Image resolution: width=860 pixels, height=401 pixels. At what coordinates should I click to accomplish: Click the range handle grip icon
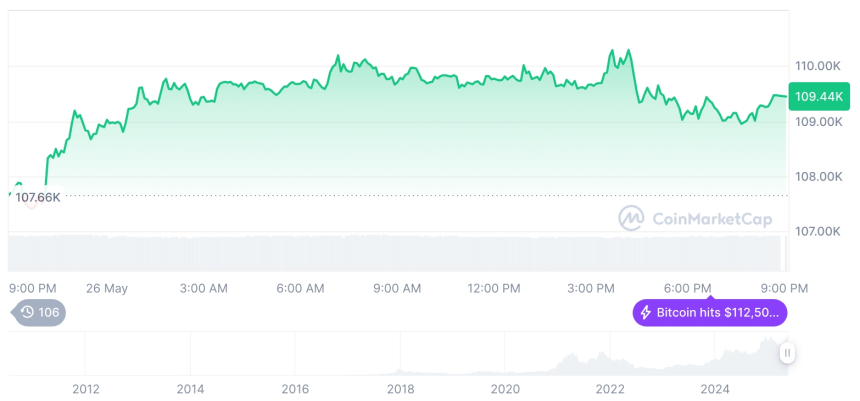coord(787,353)
